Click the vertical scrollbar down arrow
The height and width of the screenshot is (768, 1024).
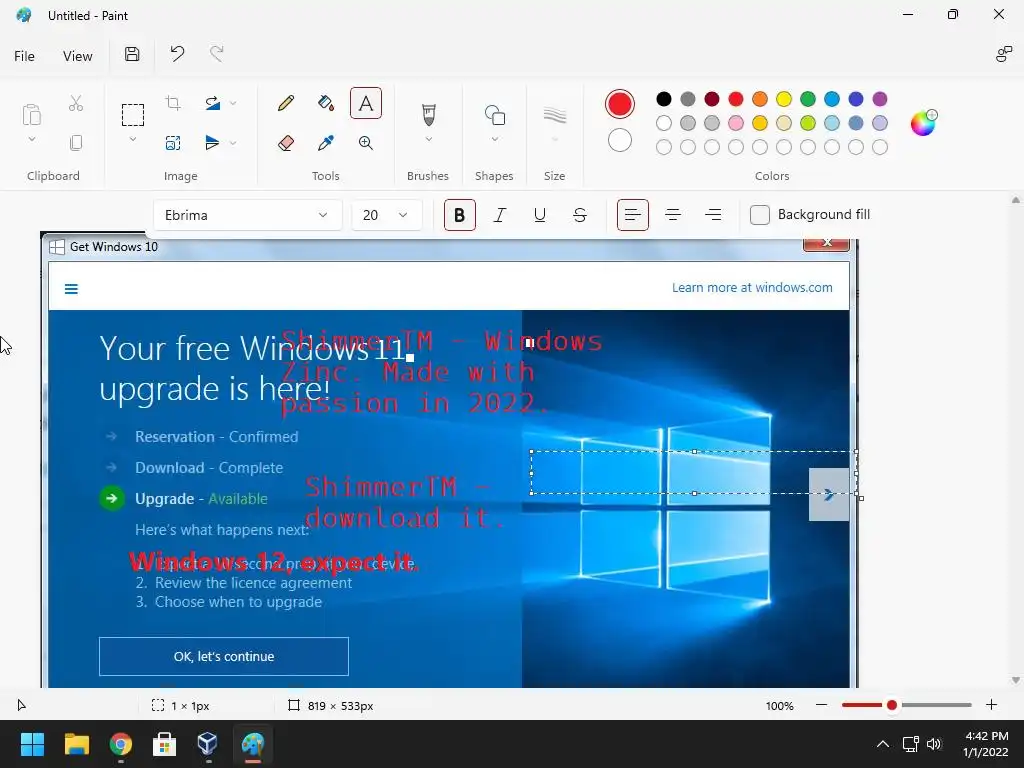pos(1016,680)
